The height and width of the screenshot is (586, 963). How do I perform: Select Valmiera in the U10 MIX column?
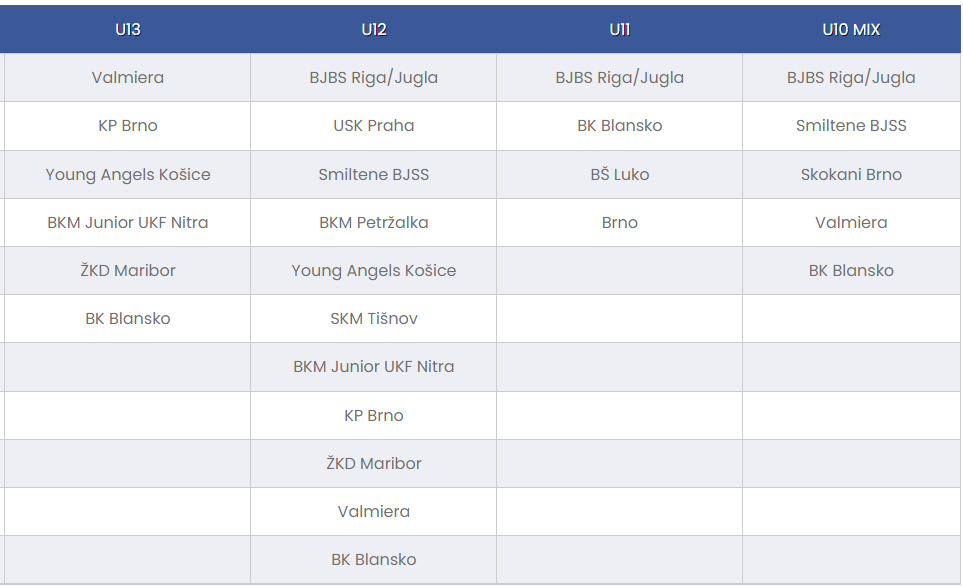tap(851, 222)
